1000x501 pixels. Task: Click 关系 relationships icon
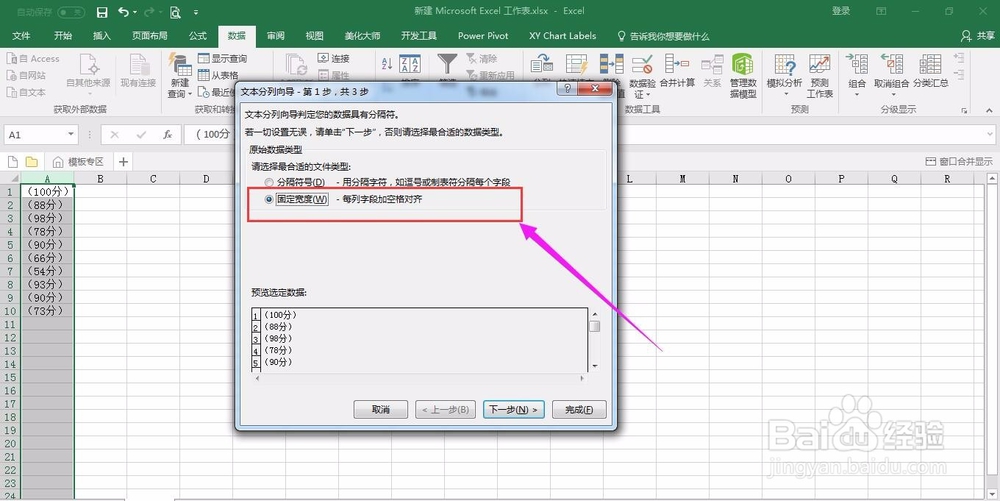point(712,71)
